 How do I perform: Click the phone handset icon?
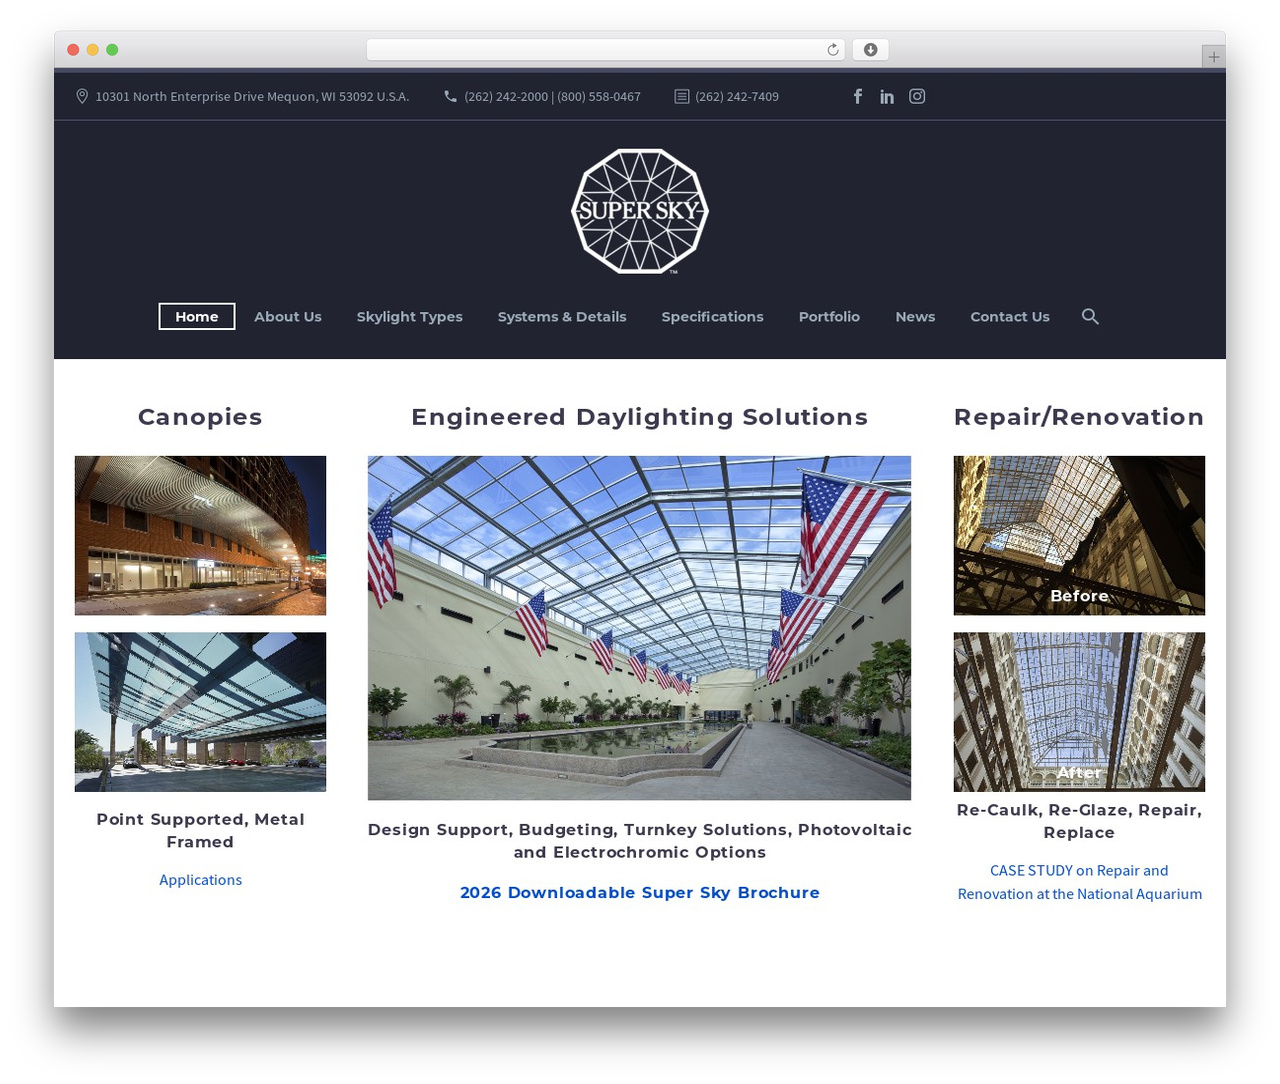point(451,96)
